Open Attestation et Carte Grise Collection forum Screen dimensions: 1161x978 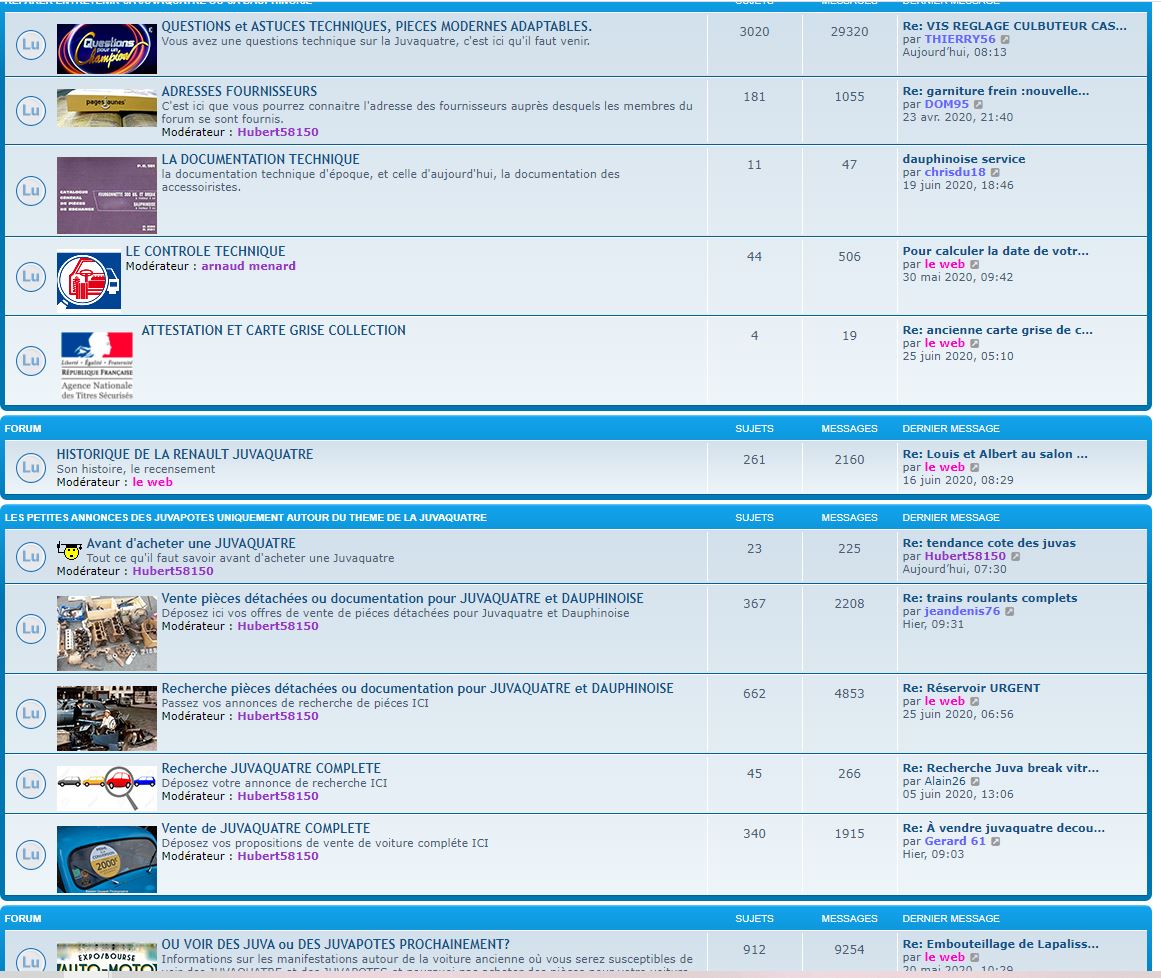tap(273, 331)
